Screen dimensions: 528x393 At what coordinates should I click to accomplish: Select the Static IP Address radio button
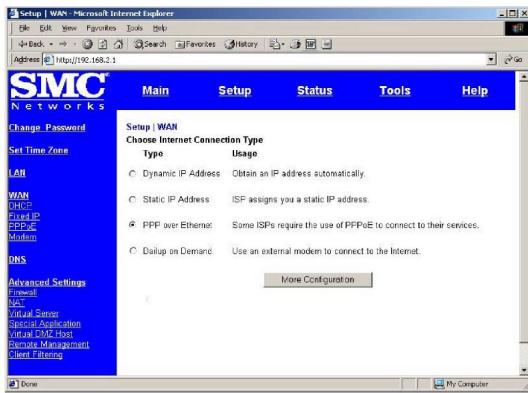coord(133,200)
